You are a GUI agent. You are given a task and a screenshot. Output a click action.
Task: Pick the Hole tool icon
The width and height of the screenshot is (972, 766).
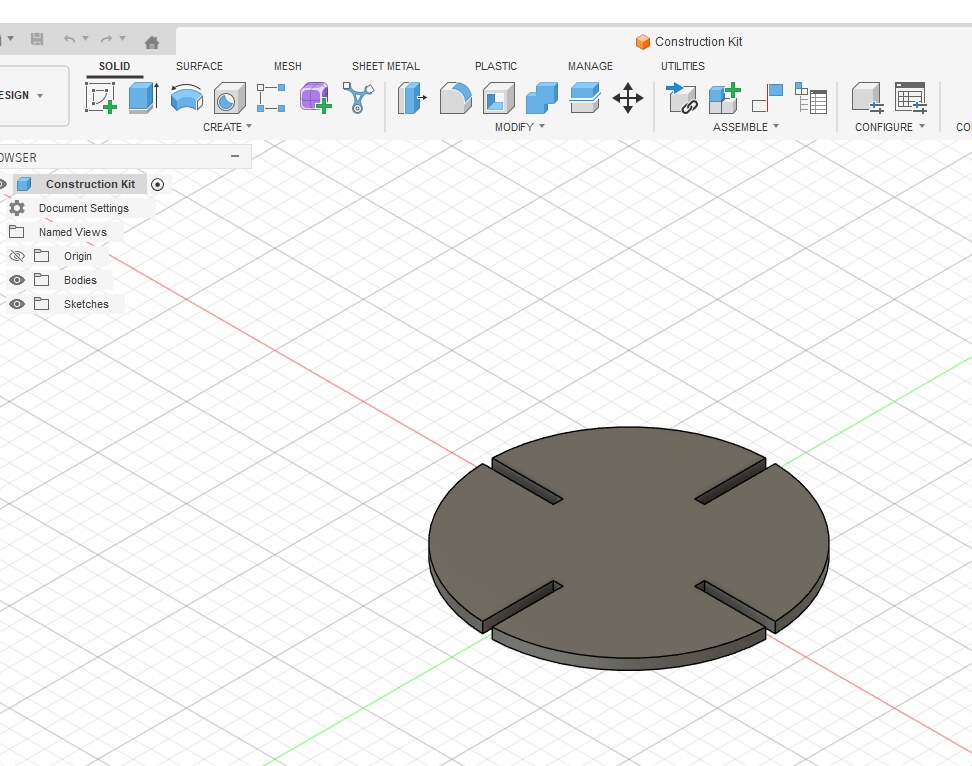pyautogui.click(x=229, y=99)
